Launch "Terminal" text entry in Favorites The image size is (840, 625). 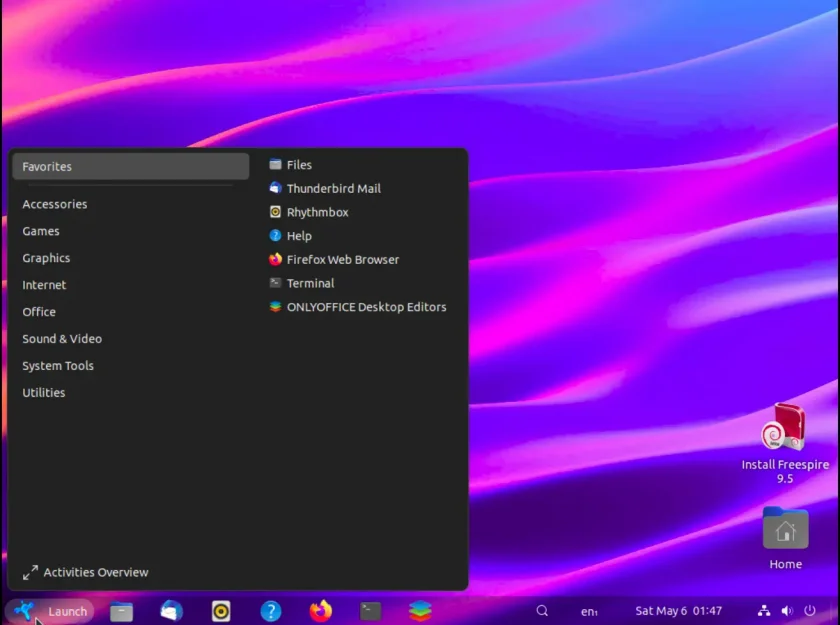(x=311, y=283)
